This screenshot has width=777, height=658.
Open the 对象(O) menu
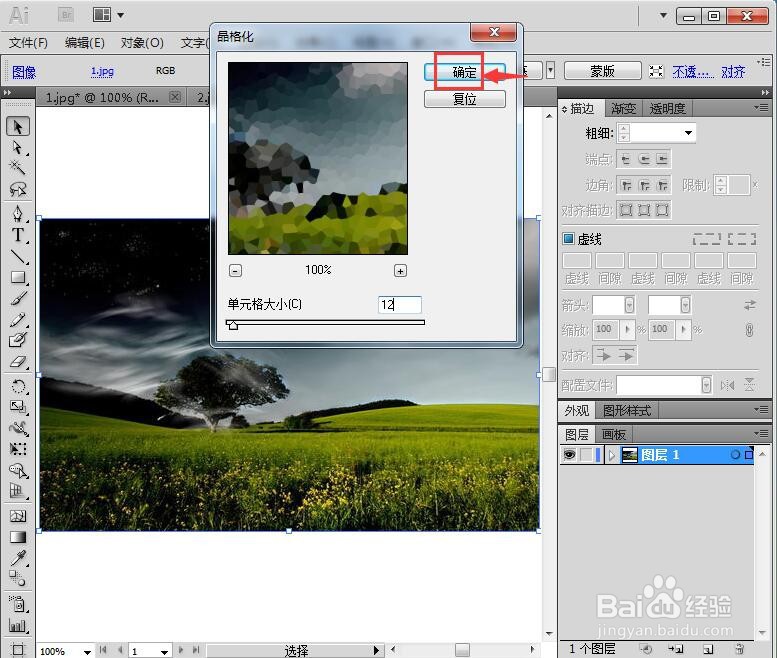(142, 43)
